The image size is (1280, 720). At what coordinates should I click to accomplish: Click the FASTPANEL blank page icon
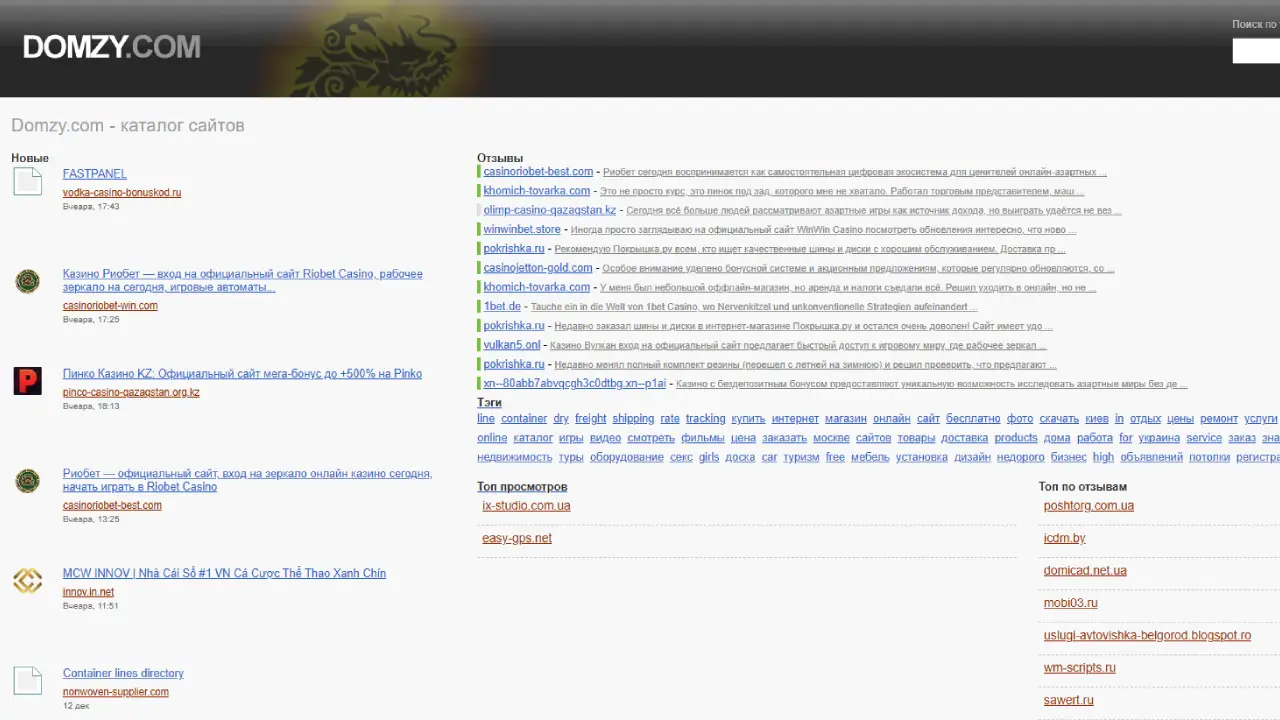pyautogui.click(x=27, y=181)
